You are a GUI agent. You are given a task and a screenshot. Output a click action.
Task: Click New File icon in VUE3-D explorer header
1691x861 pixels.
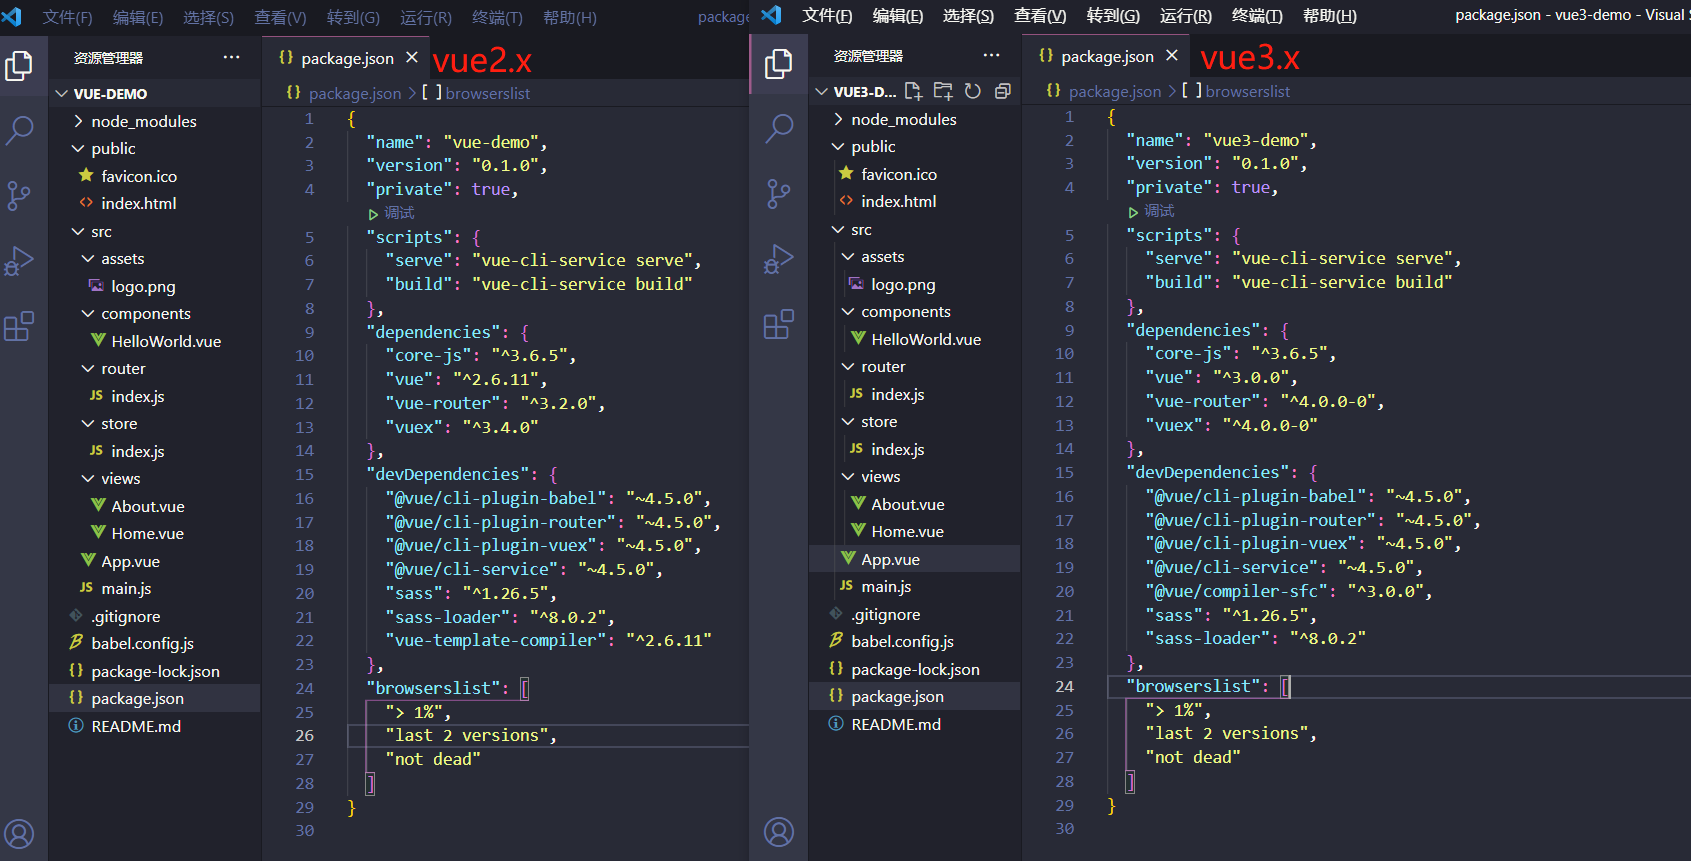[x=913, y=91]
